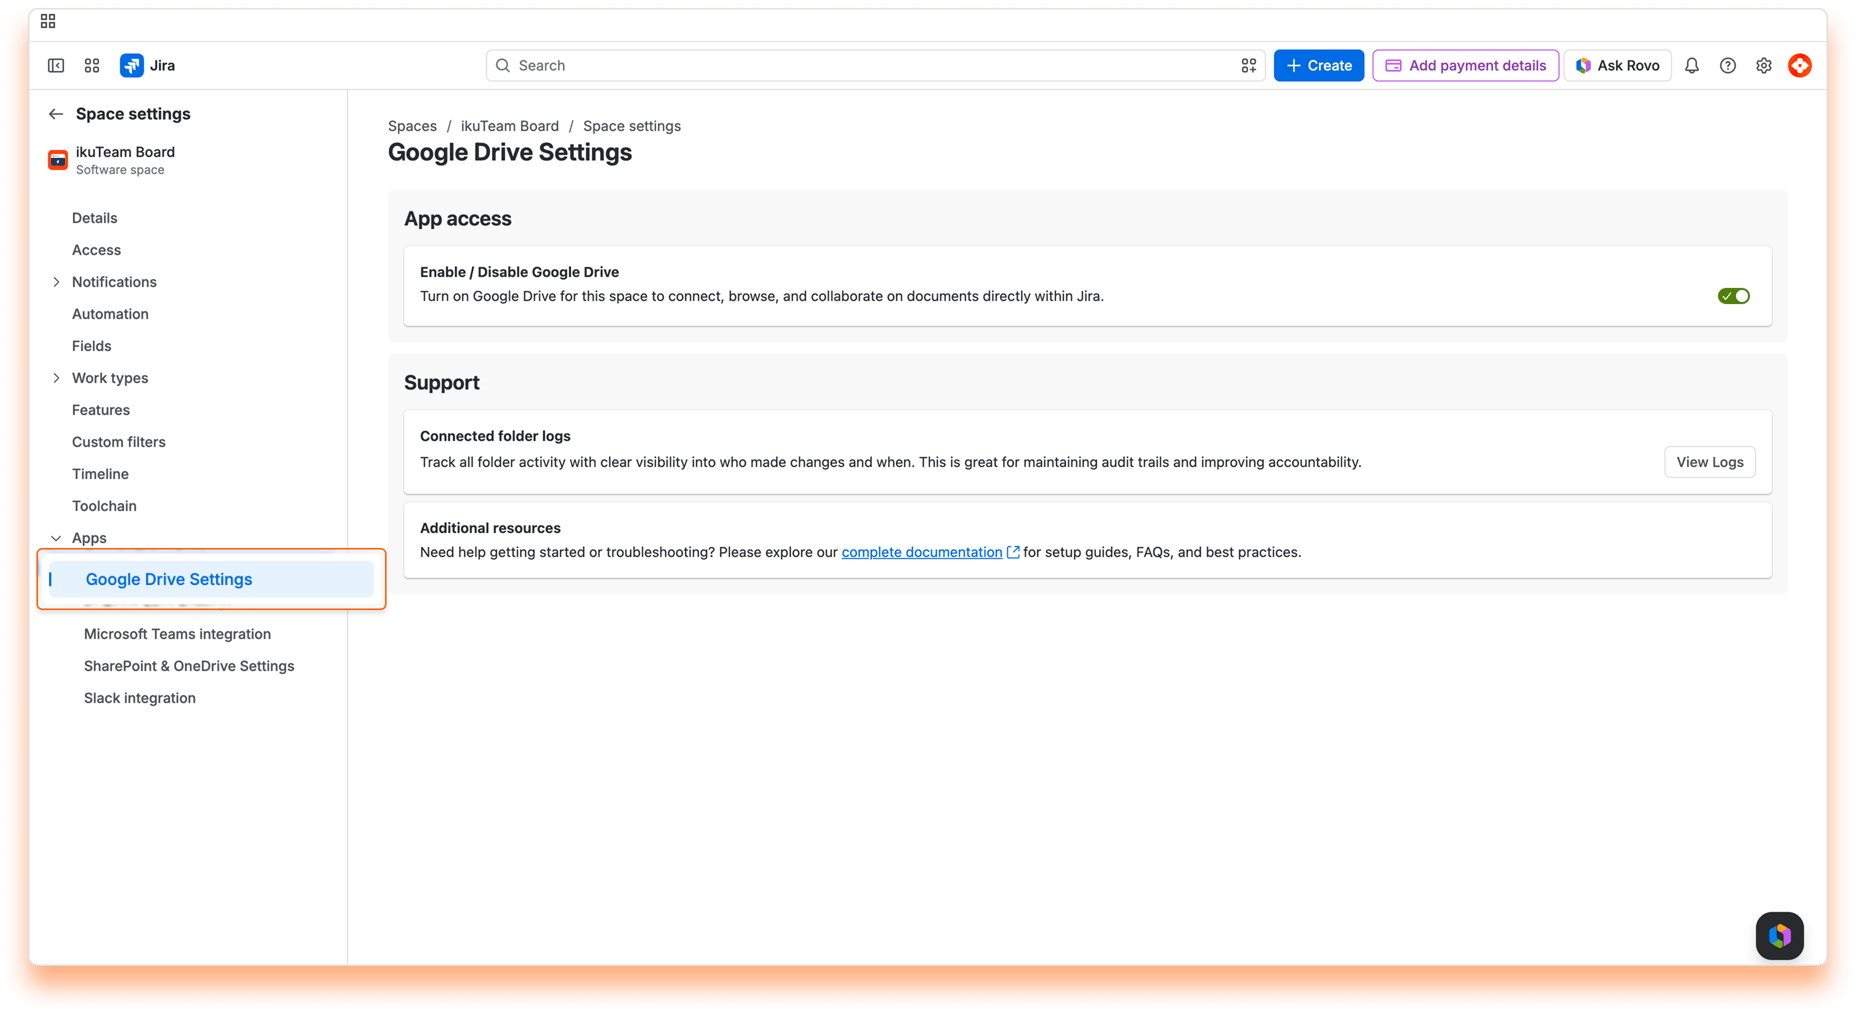1856x1014 pixels.
Task: Expand the Notifications section
Action: point(56,282)
